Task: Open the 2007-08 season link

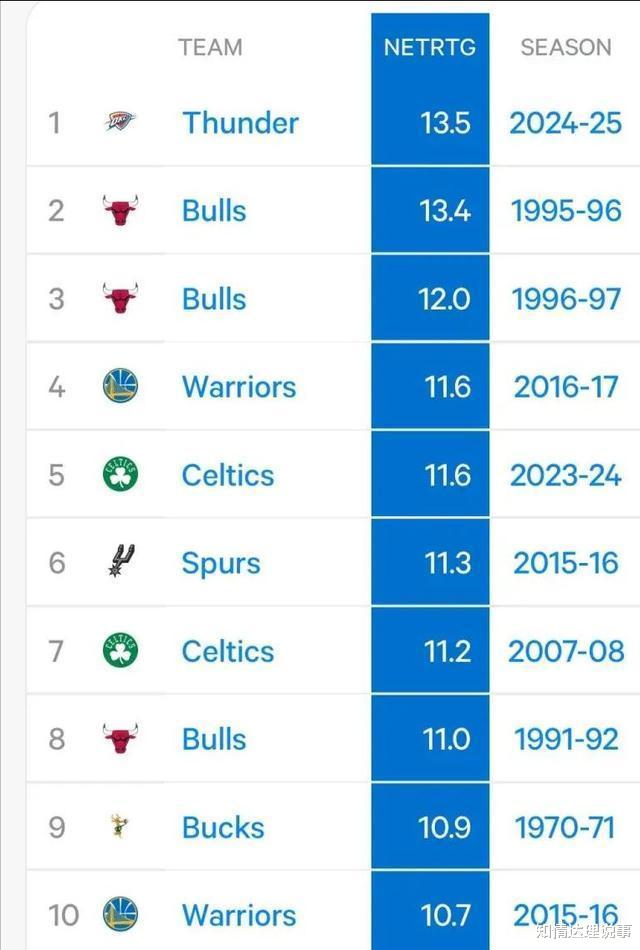Action: pos(566,651)
